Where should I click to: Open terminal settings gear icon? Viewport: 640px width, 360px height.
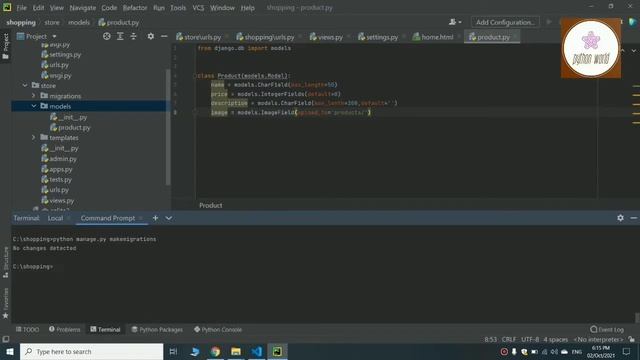[620, 218]
